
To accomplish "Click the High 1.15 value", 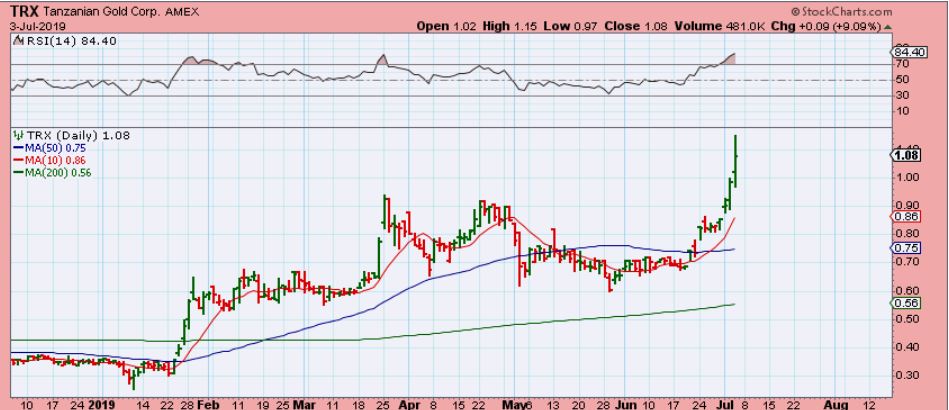I will tap(511, 27).
